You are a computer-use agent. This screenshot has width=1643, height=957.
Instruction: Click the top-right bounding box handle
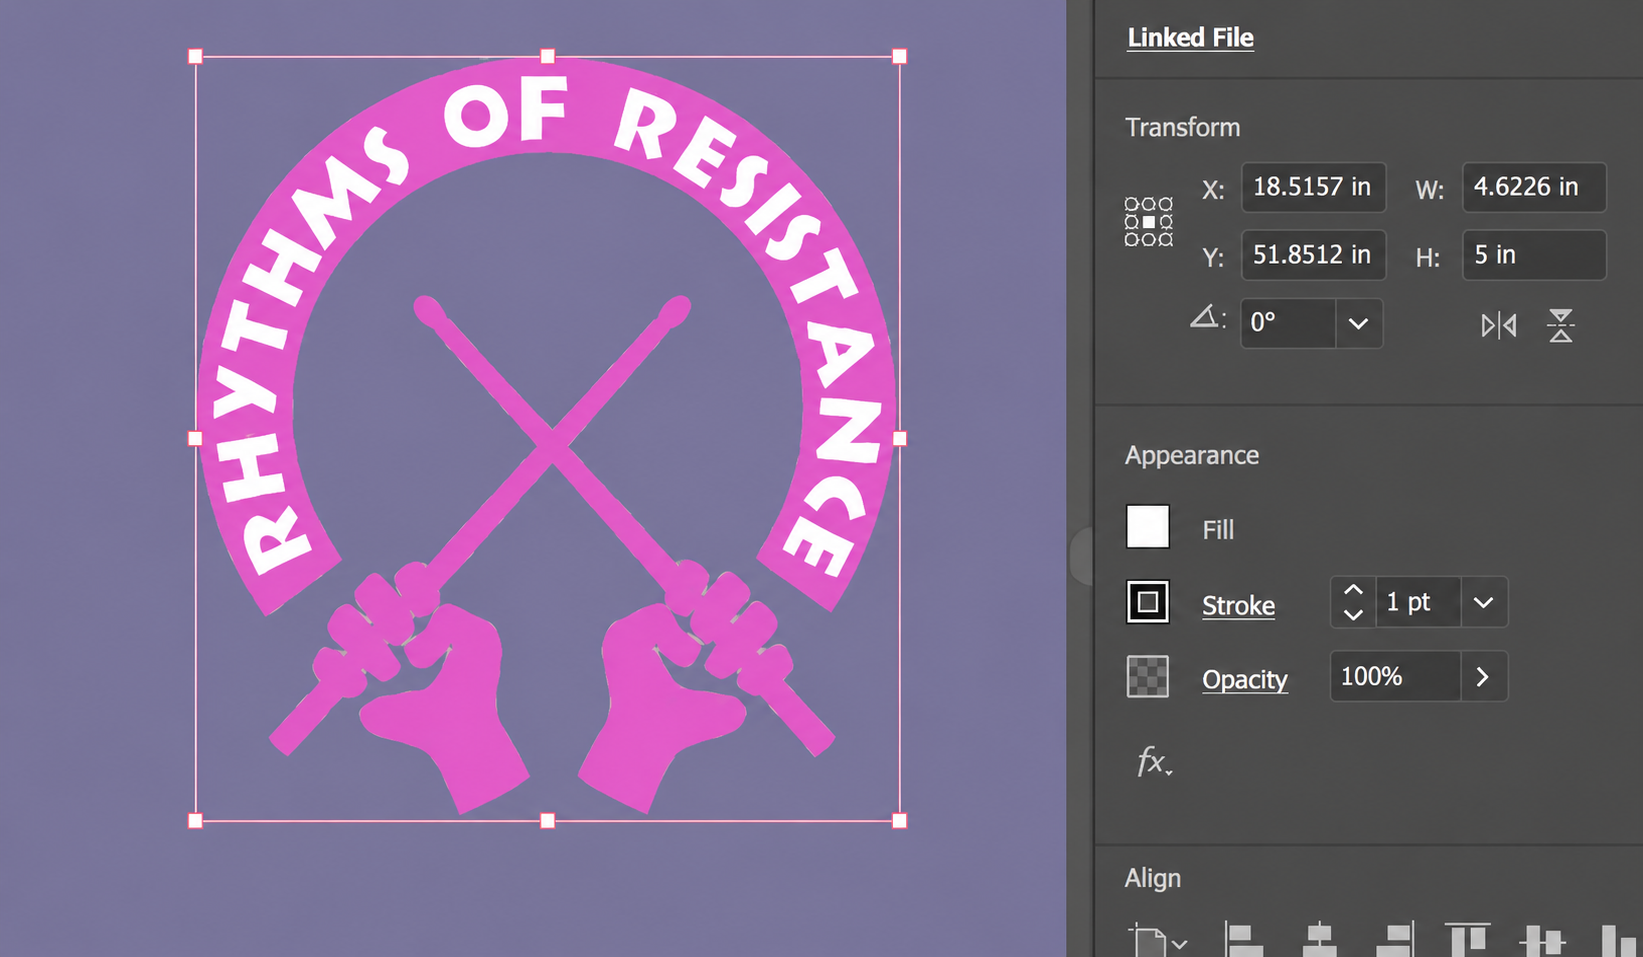click(899, 57)
